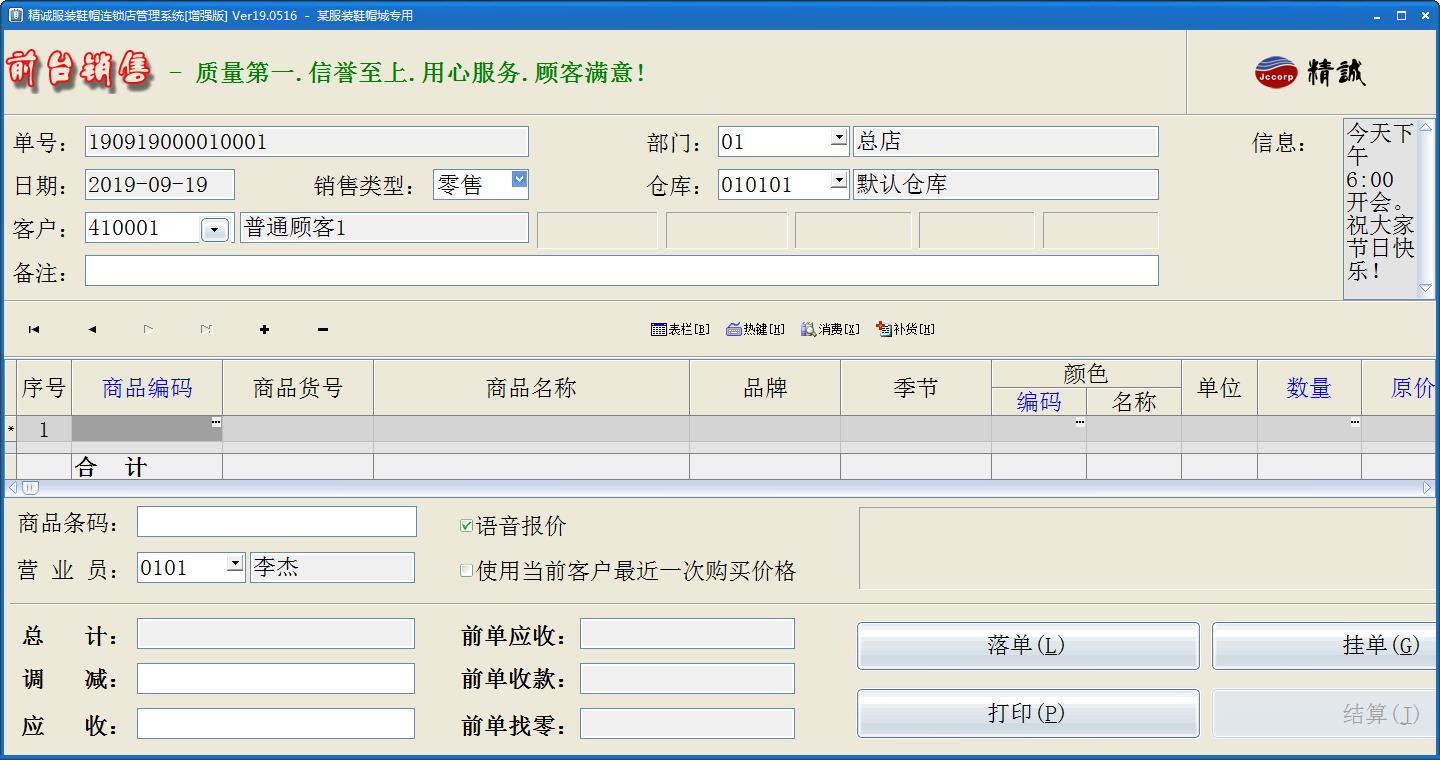Screen dimensions: 1440x760
Task: Click the 季节 column header
Action: click(x=916, y=388)
